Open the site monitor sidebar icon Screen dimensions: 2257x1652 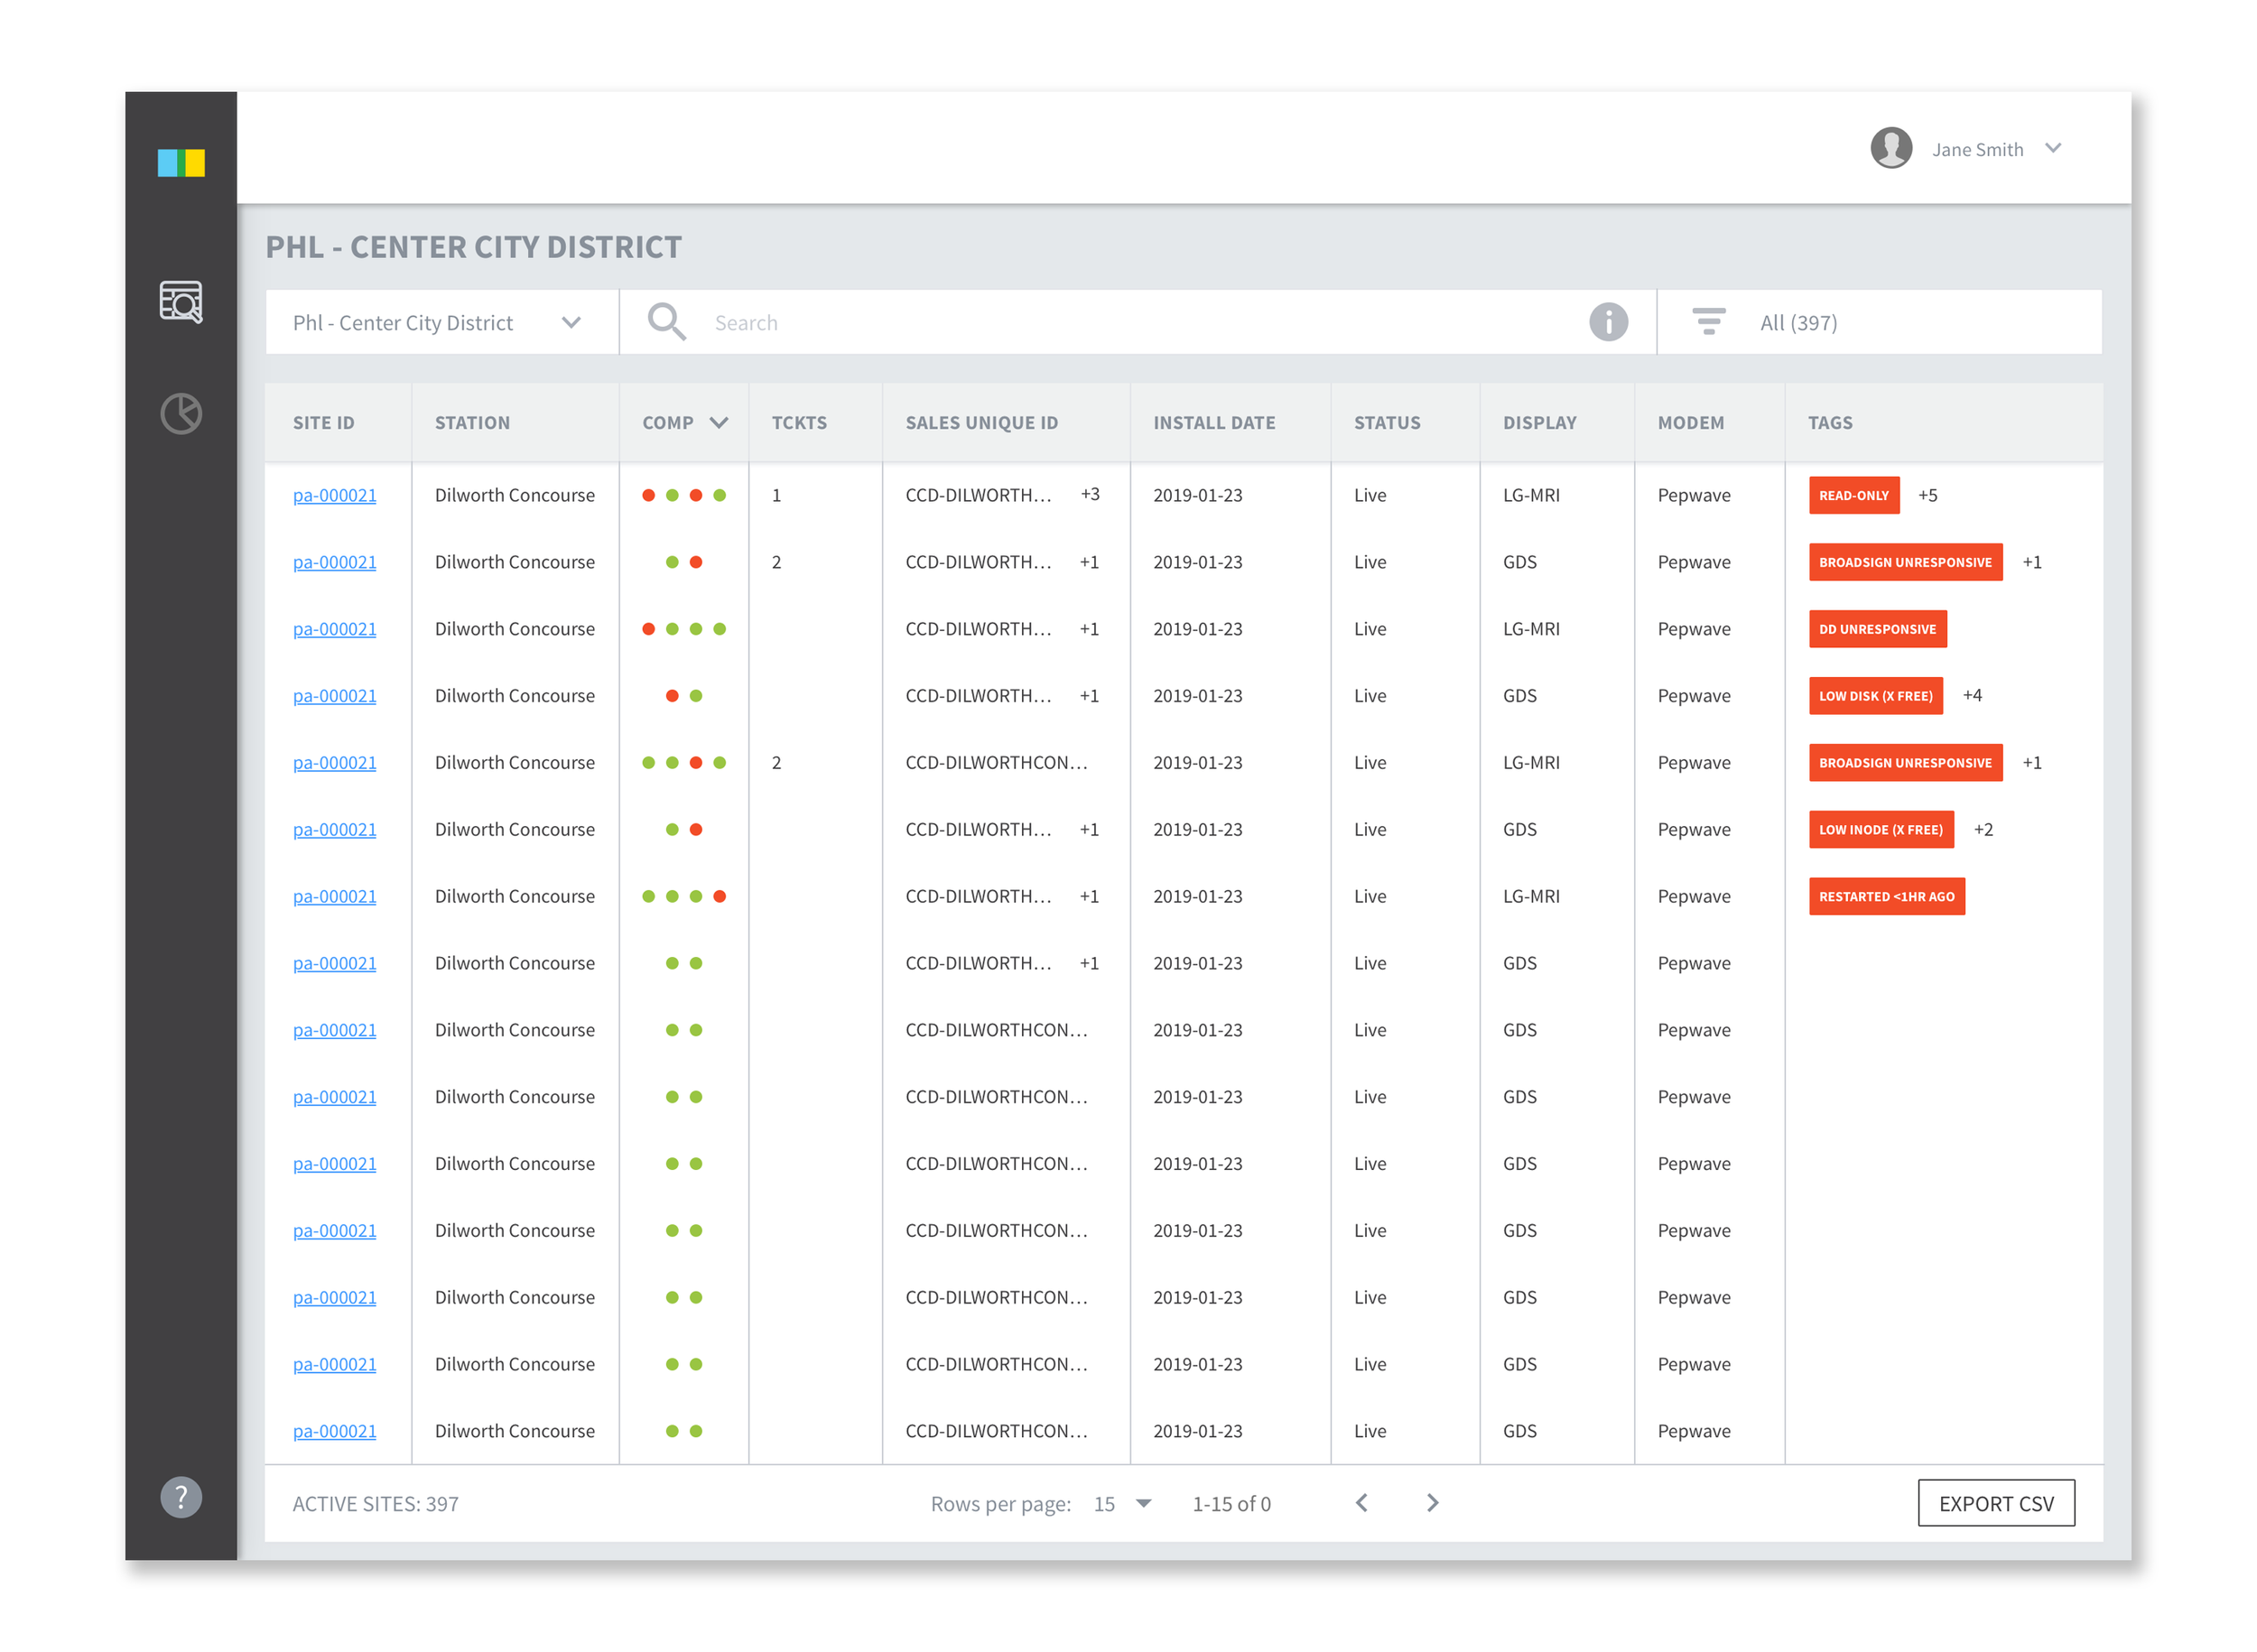181,302
